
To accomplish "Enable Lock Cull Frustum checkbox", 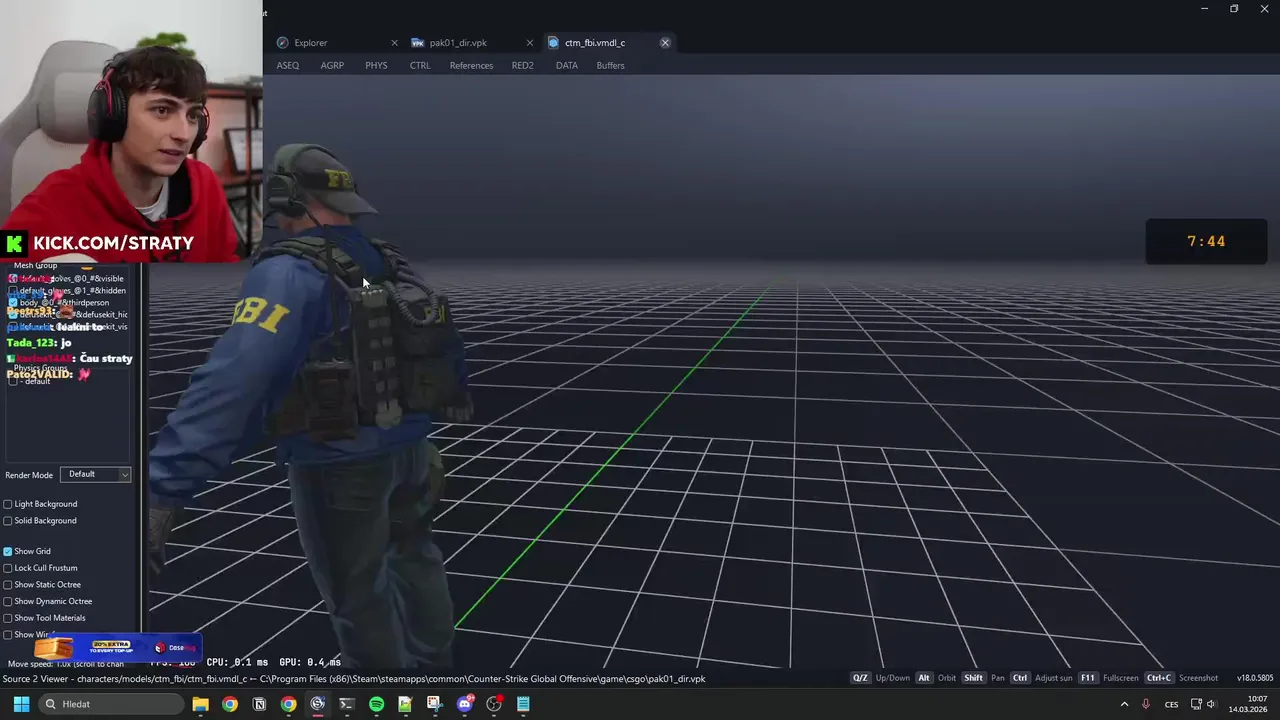I will tap(8, 568).
